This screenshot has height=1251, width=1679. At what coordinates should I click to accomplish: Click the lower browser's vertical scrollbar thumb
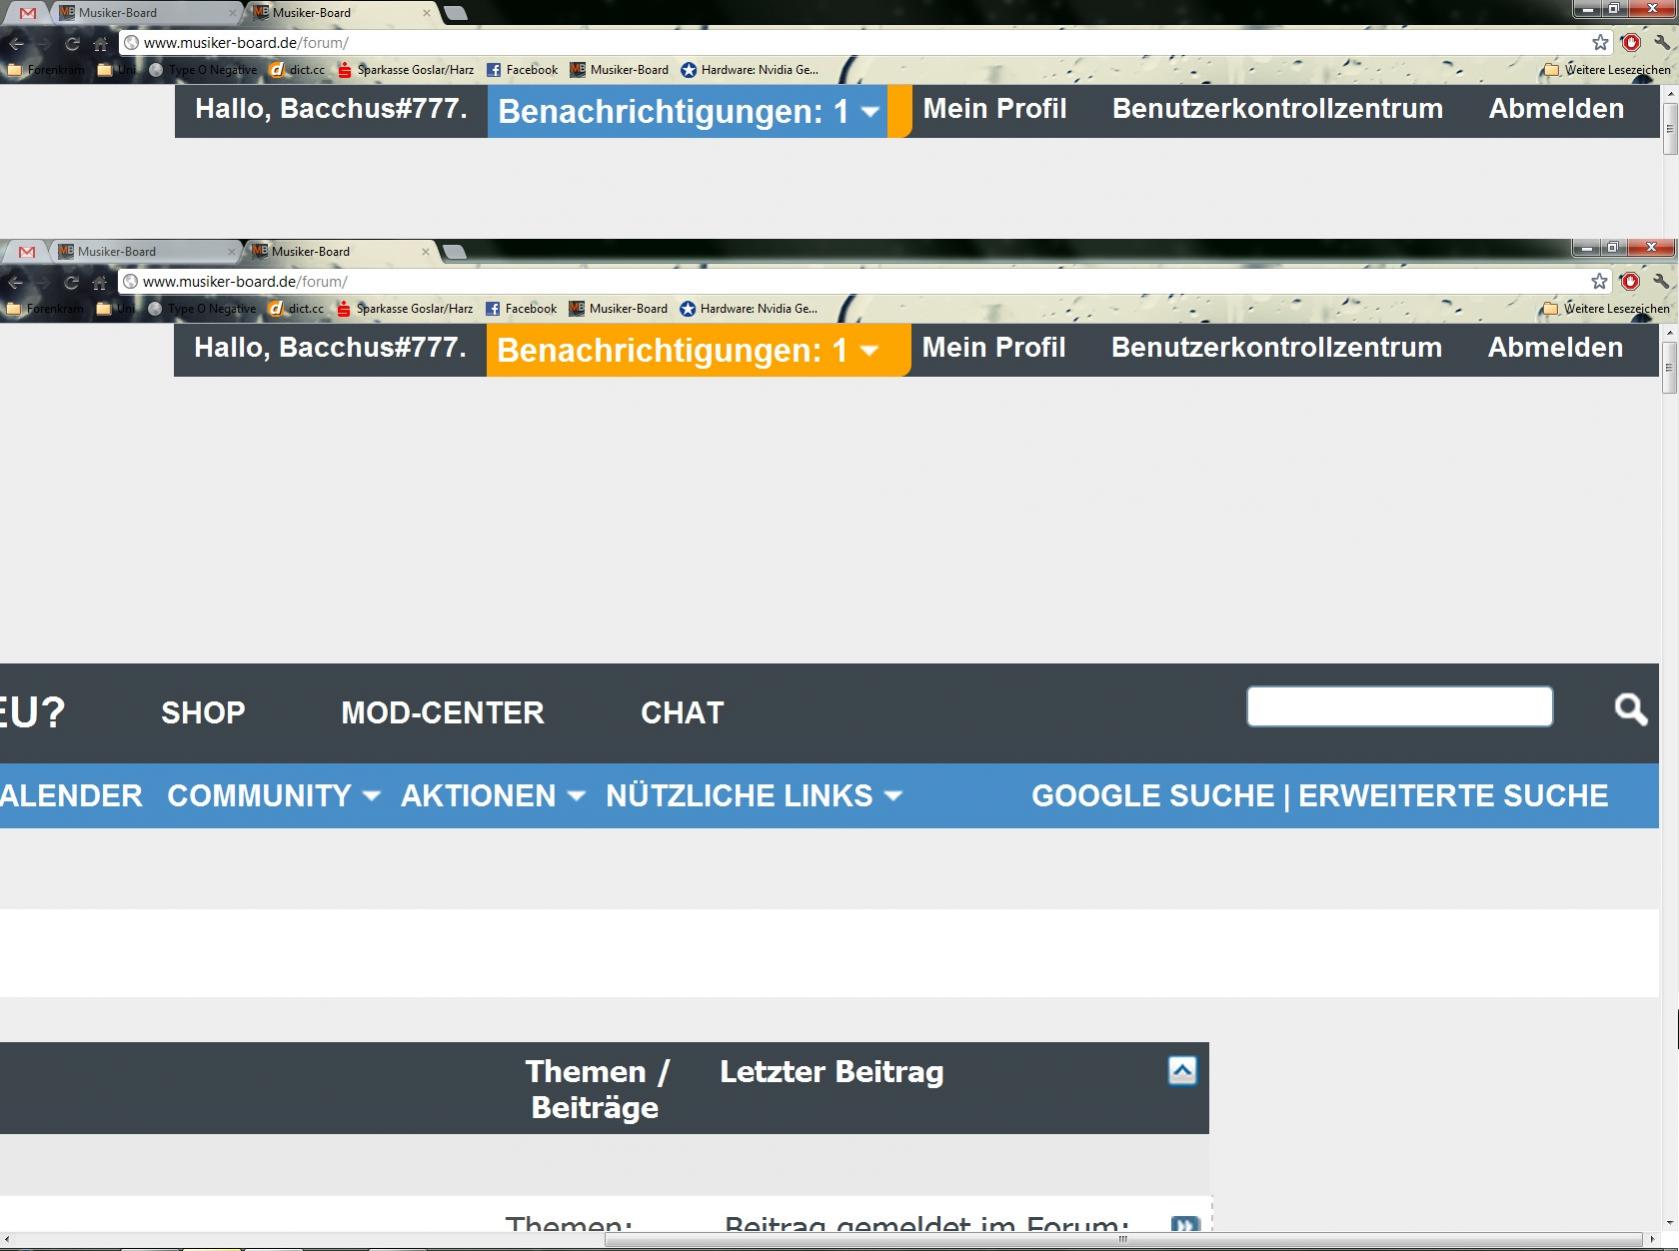click(x=1669, y=368)
